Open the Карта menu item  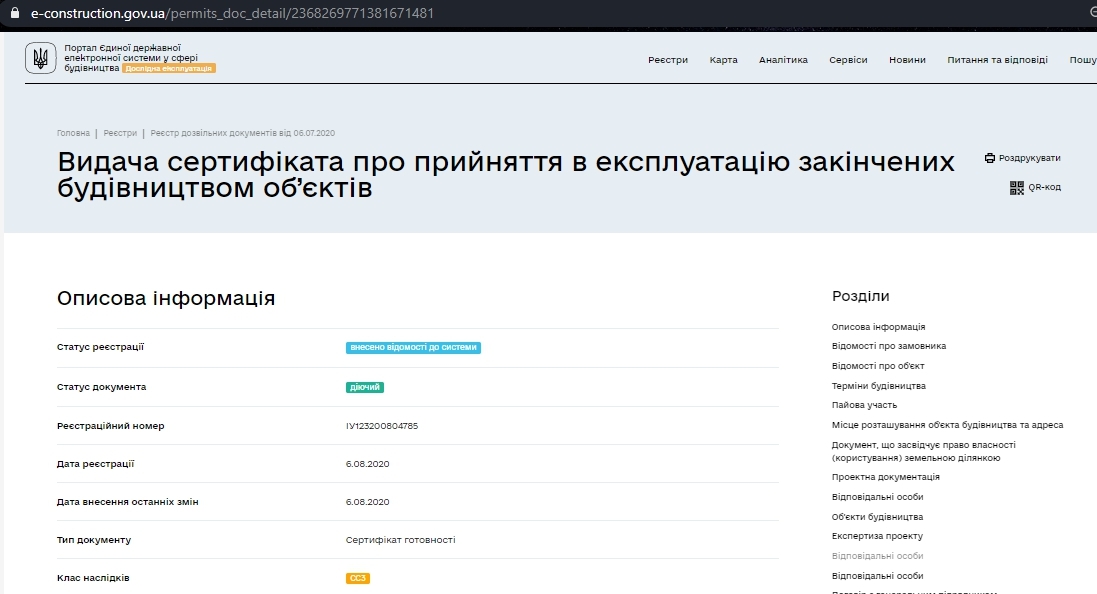point(723,60)
